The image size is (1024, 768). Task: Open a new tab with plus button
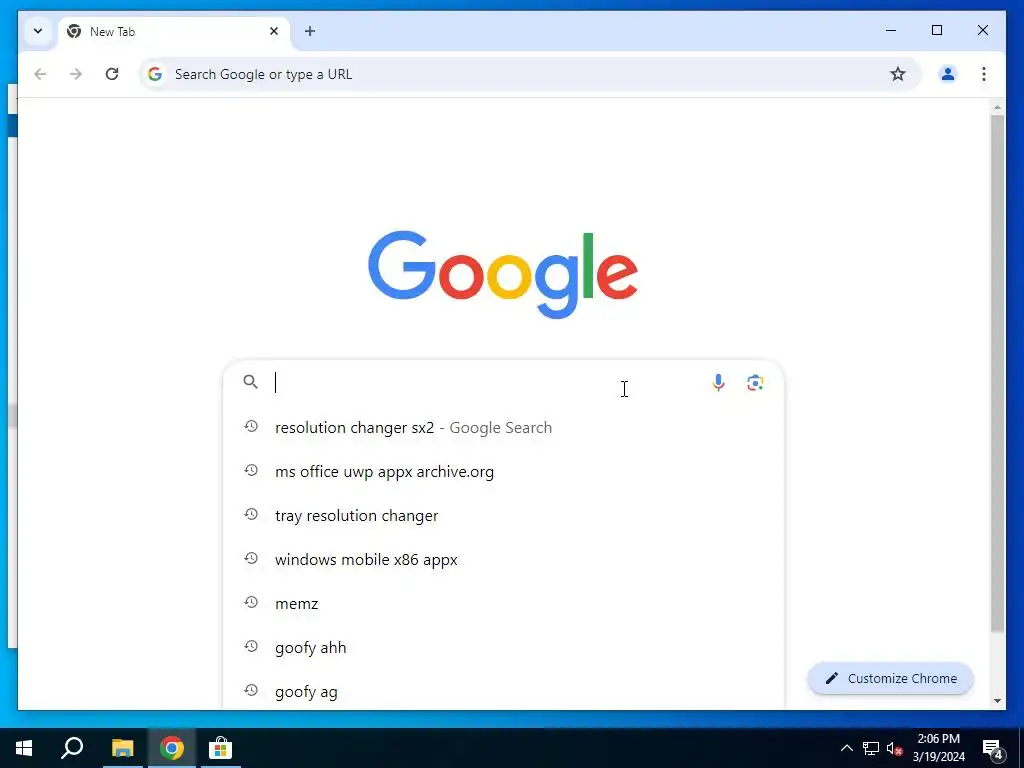[x=310, y=31]
